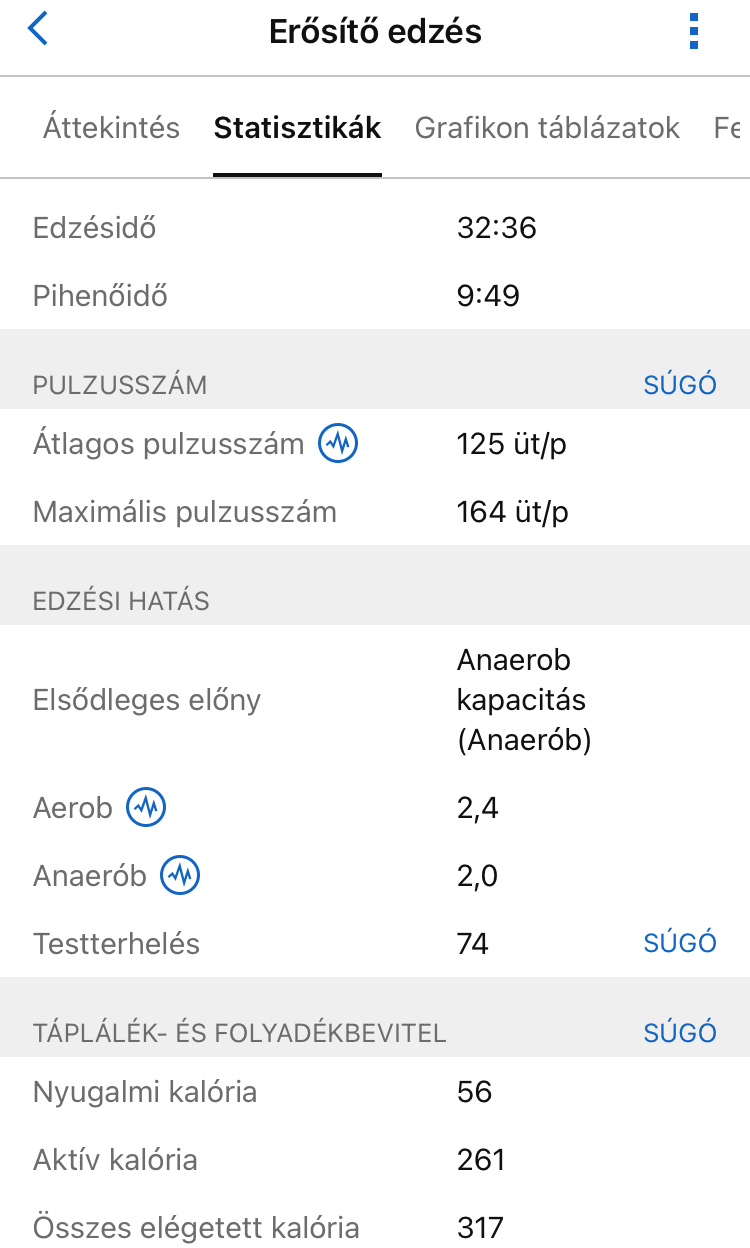Tap the Testterhelés value 74
This screenshot has width=750, height=1248.
pyautogui.click(x=473, y=944)
